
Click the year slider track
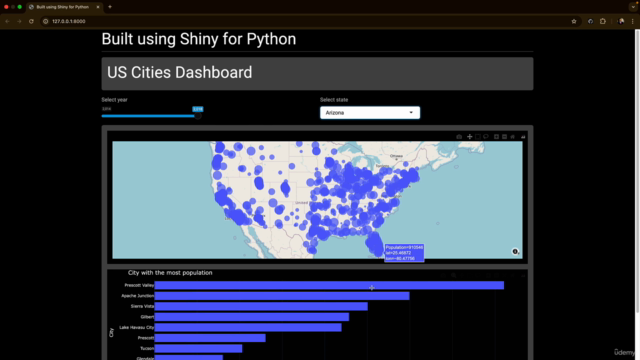(149, 116)
